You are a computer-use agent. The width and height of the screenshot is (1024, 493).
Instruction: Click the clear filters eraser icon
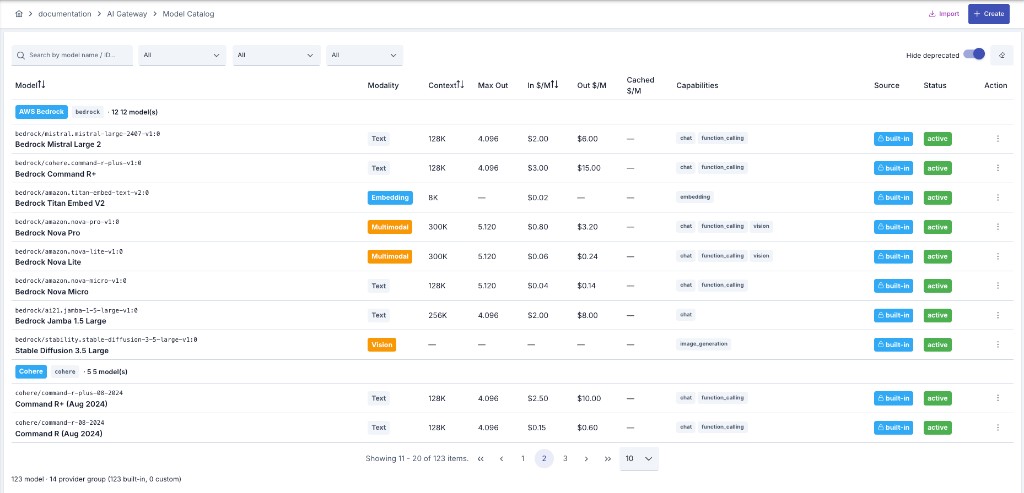(1001, 56)
